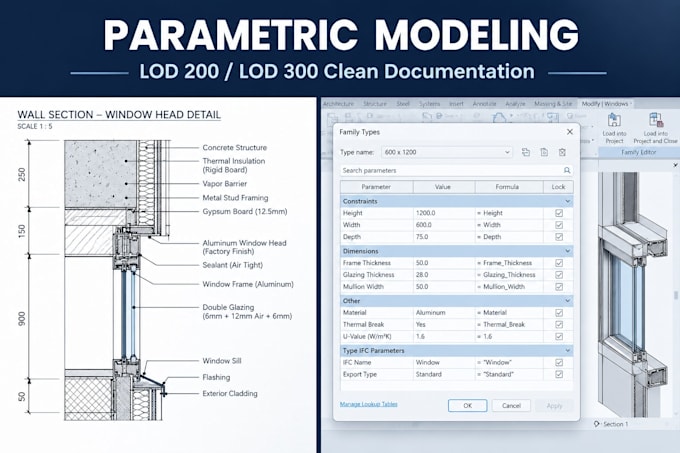Open the Steel ribbon tab
Image resolution: width=680 pixels, height=453 pixels.
[403, 104]
